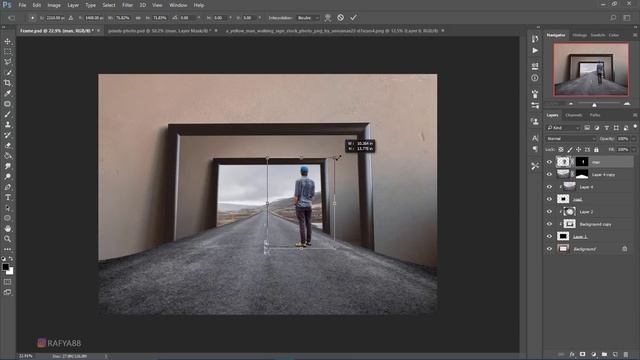Open workspace switcher in options bar
The width and height of the screenshot is (640, 360).
coord(627,18)
